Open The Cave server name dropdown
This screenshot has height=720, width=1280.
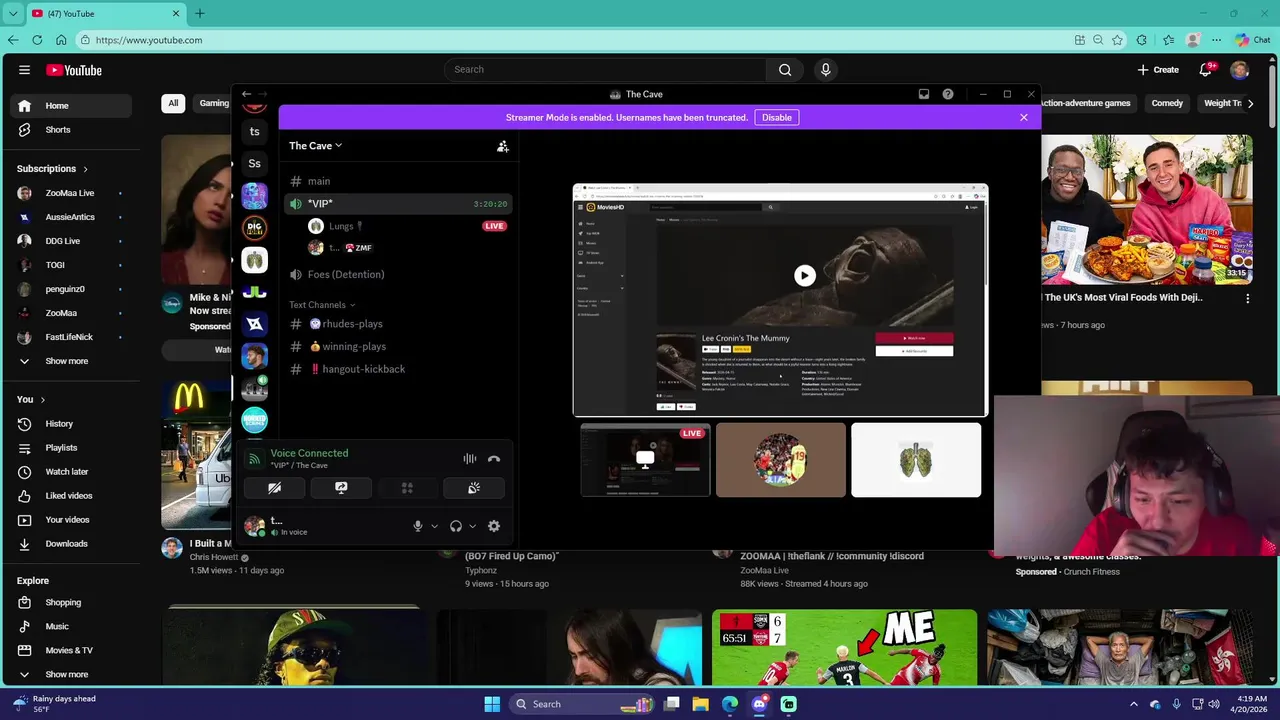[315, 146]
